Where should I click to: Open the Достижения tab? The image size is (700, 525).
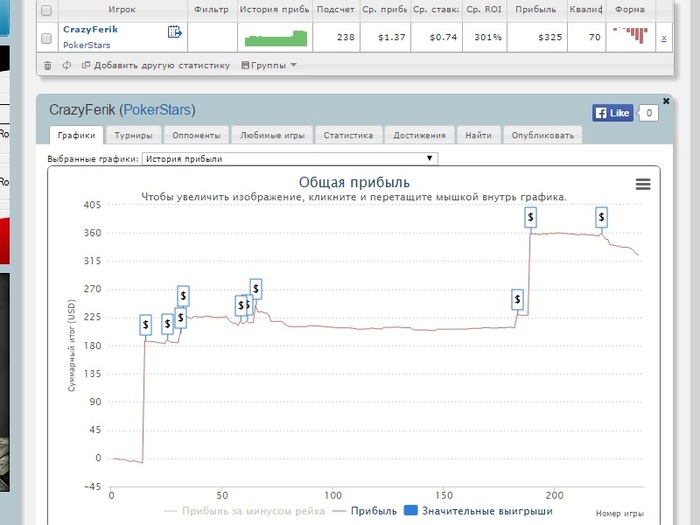(419, 135)
